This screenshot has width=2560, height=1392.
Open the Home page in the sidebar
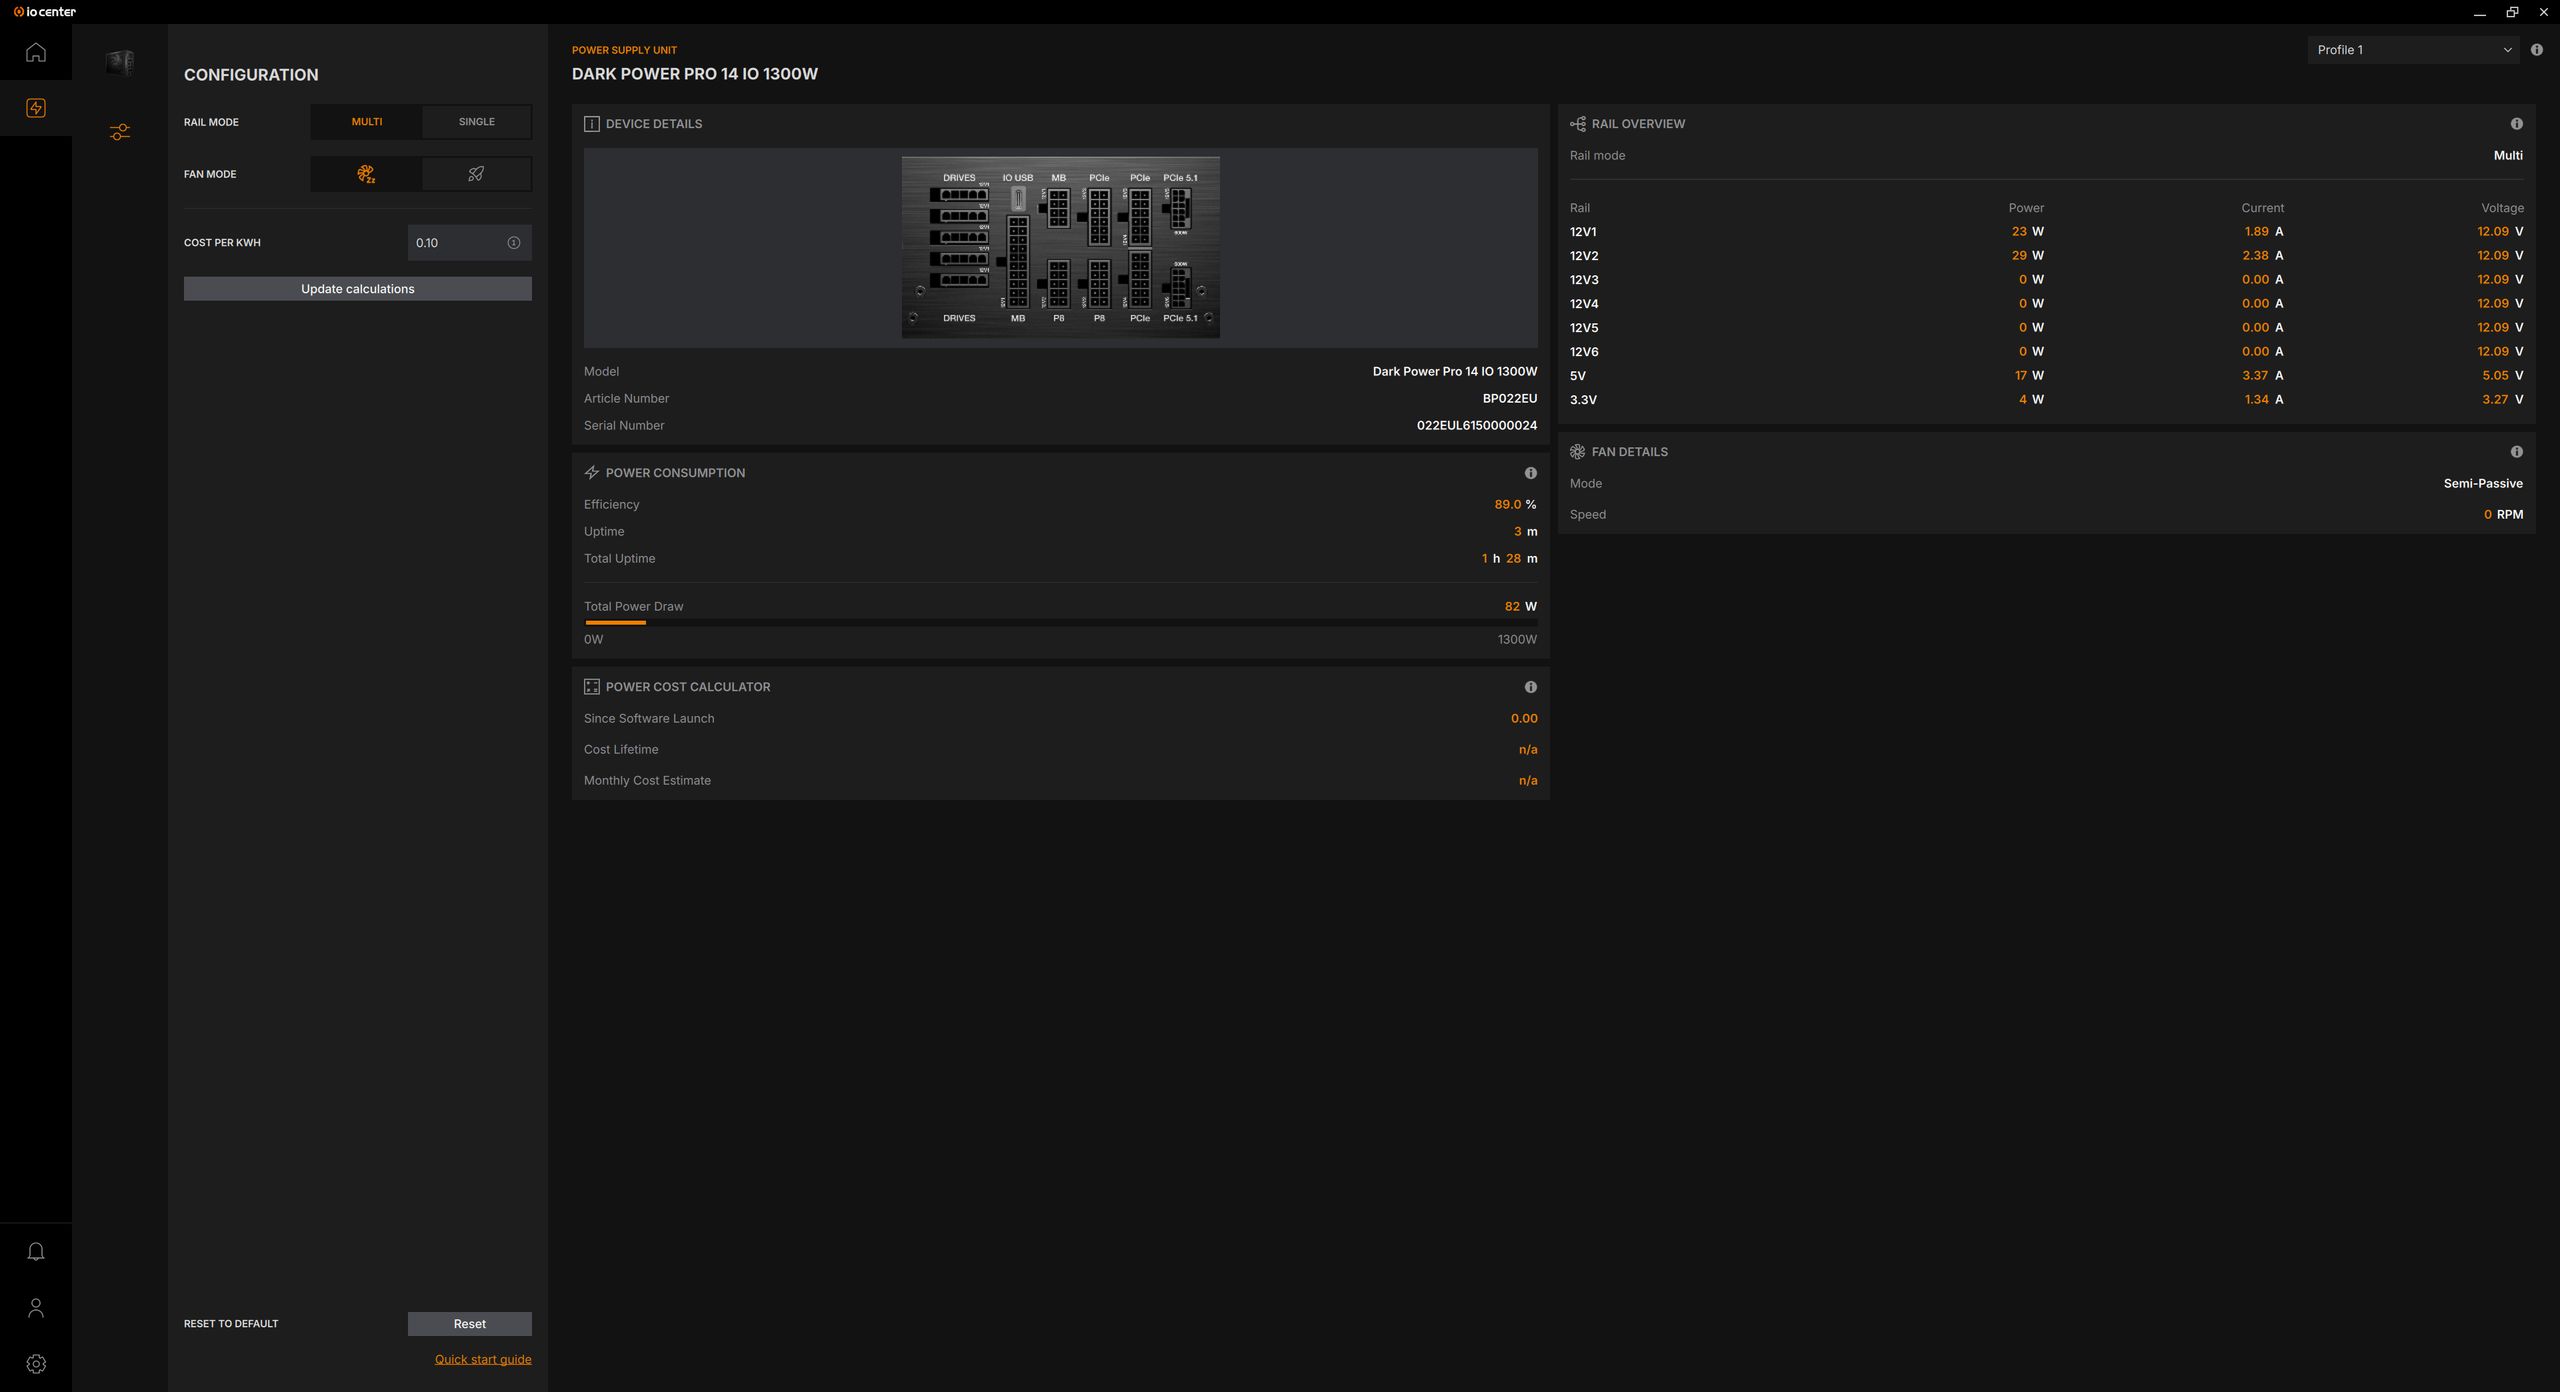36,52
